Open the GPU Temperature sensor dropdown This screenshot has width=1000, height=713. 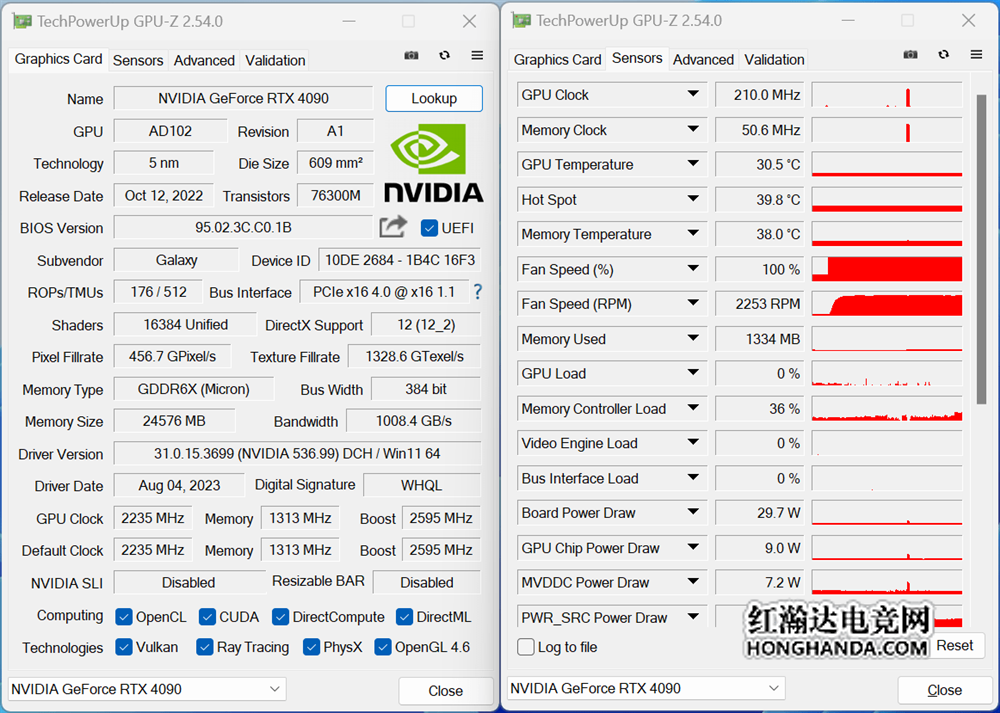[x=693, y=164]
